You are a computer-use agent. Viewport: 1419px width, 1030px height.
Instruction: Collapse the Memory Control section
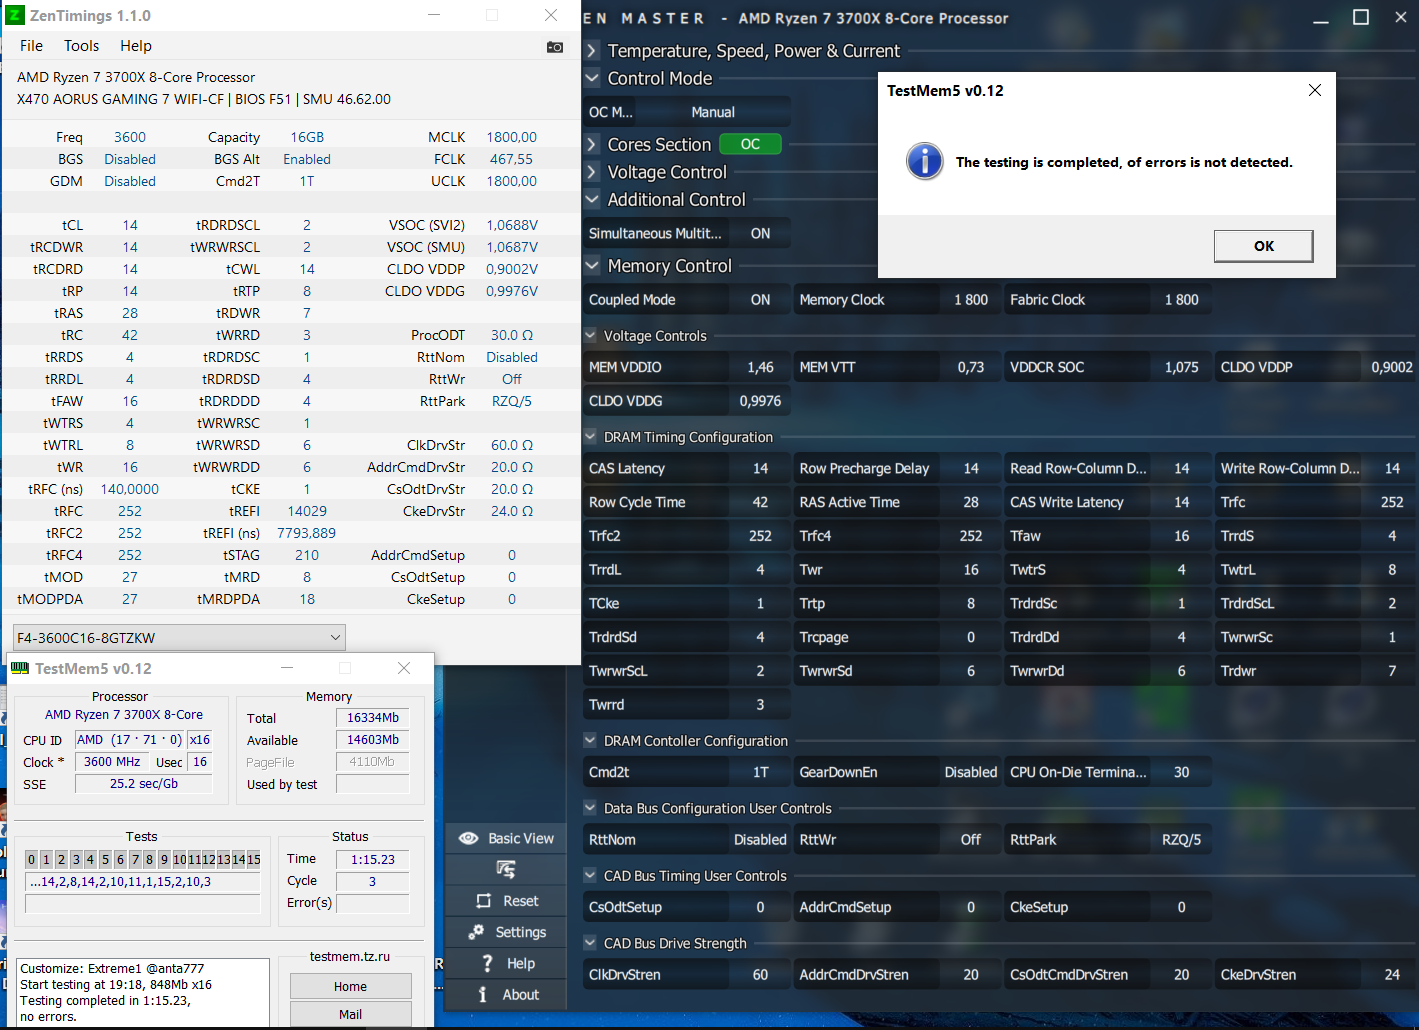coord(592,266)
